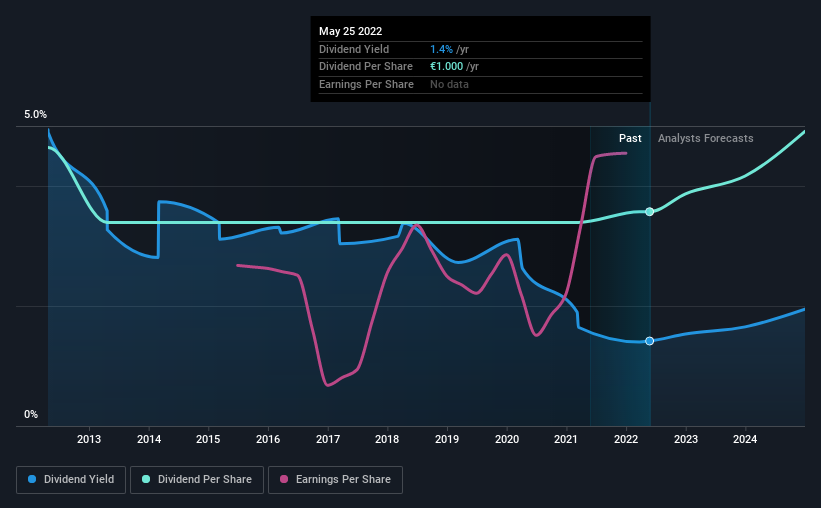This screenshot has height=508, width=821.
Task: Click the teal data point marker on dividend-per-share line
Action: 649,212
